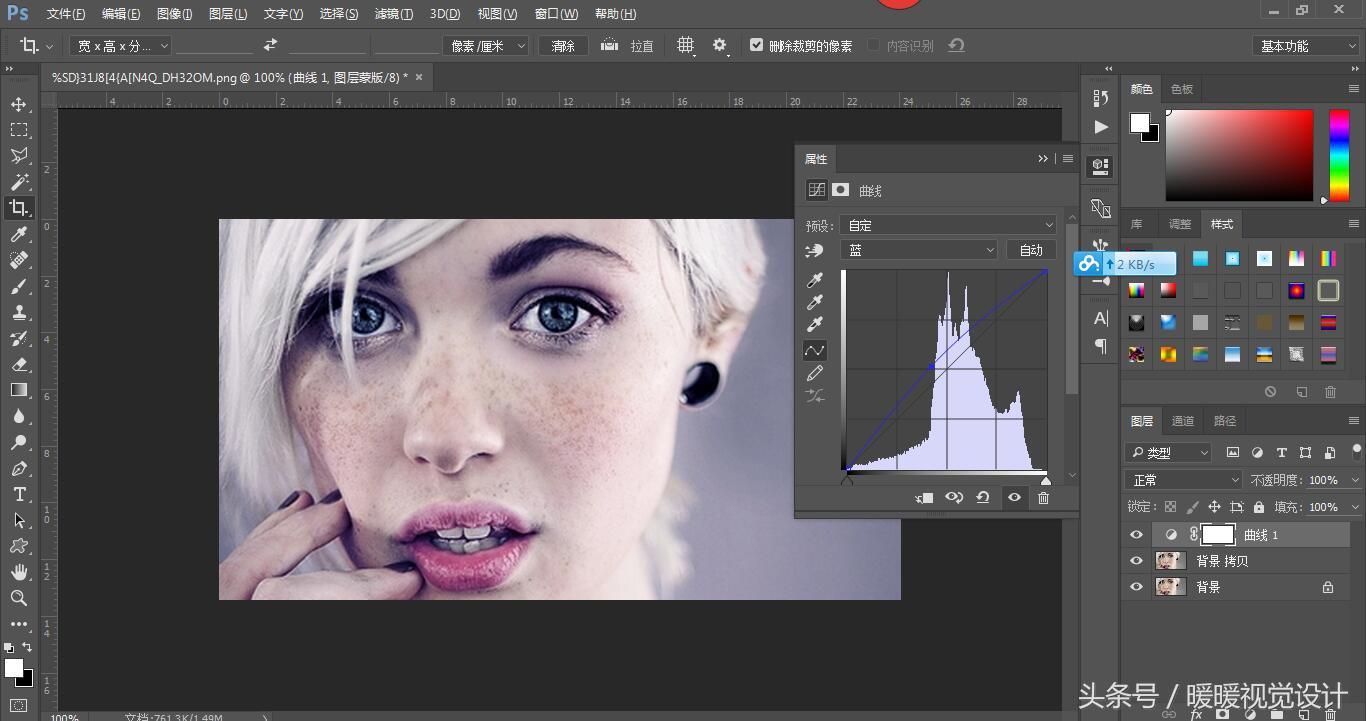
Task: Select the Rectangular Marquee tool
Action: (19, 130)
